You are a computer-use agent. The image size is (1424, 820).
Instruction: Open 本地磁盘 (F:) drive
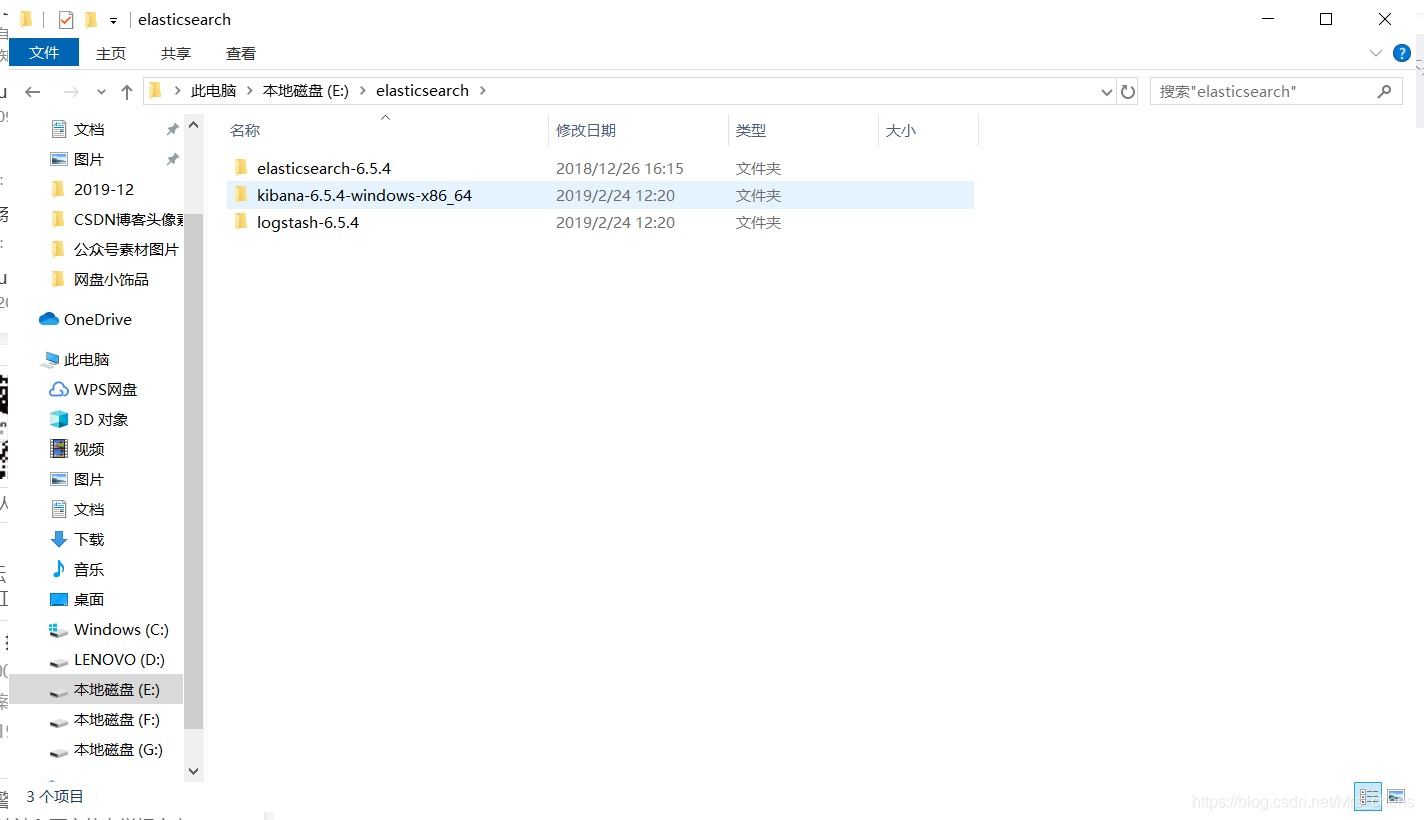click(x=116, y=719)
